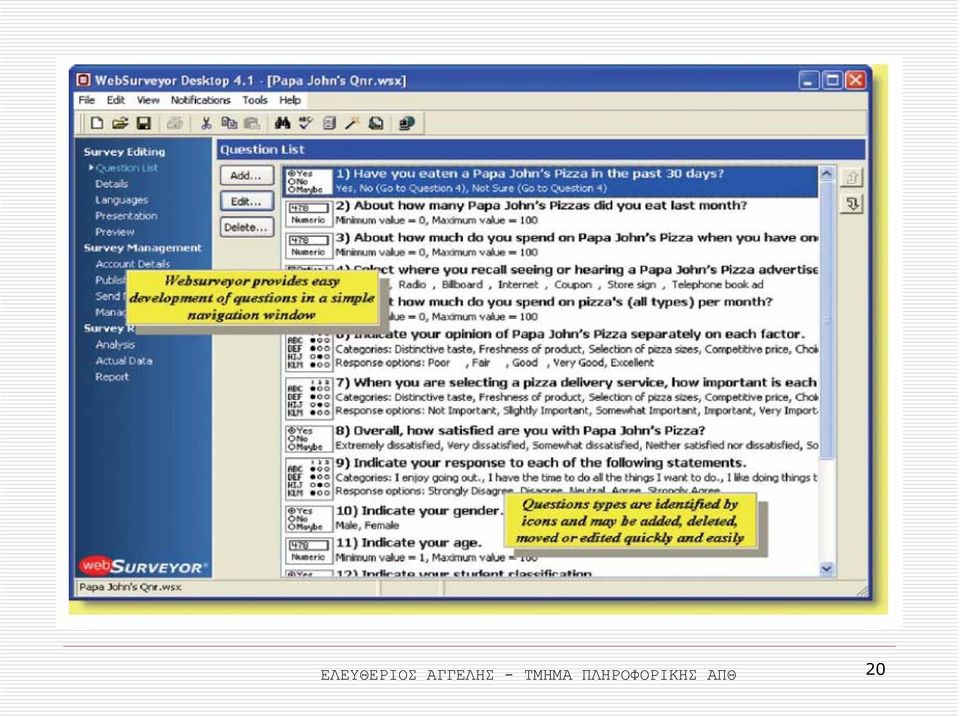The width and height of the screenshot is (960, 717).
Task: Click the Delete... button
Action: [246, 227]
